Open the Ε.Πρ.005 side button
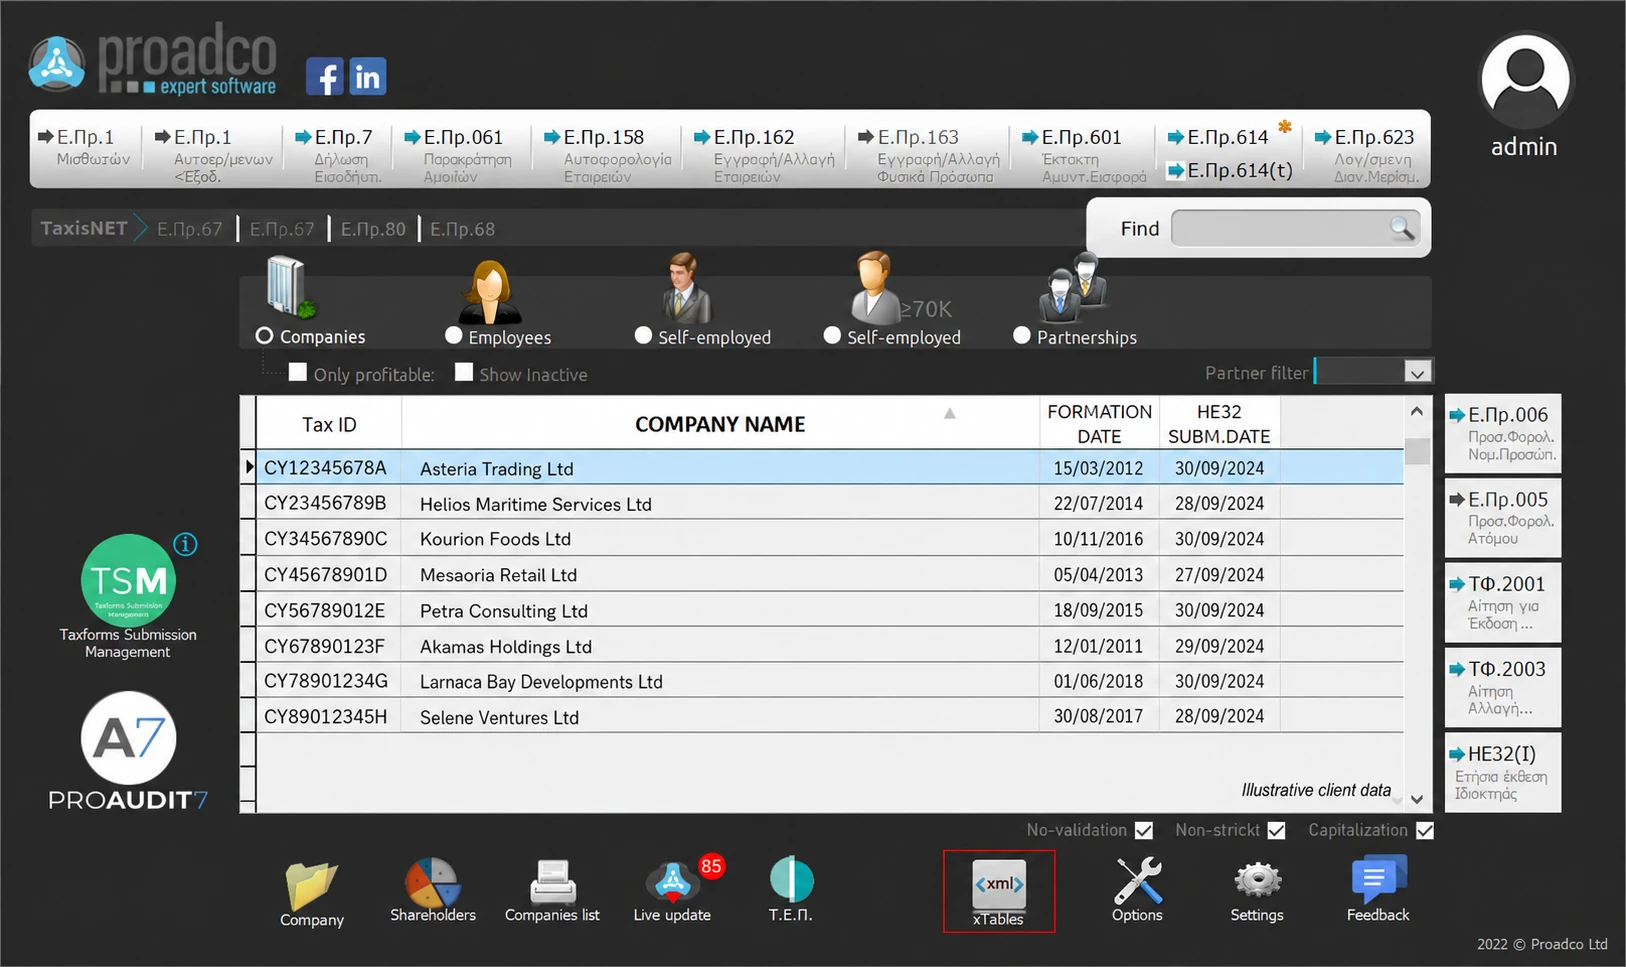 pyautogui.click(x=1503, y=518)
